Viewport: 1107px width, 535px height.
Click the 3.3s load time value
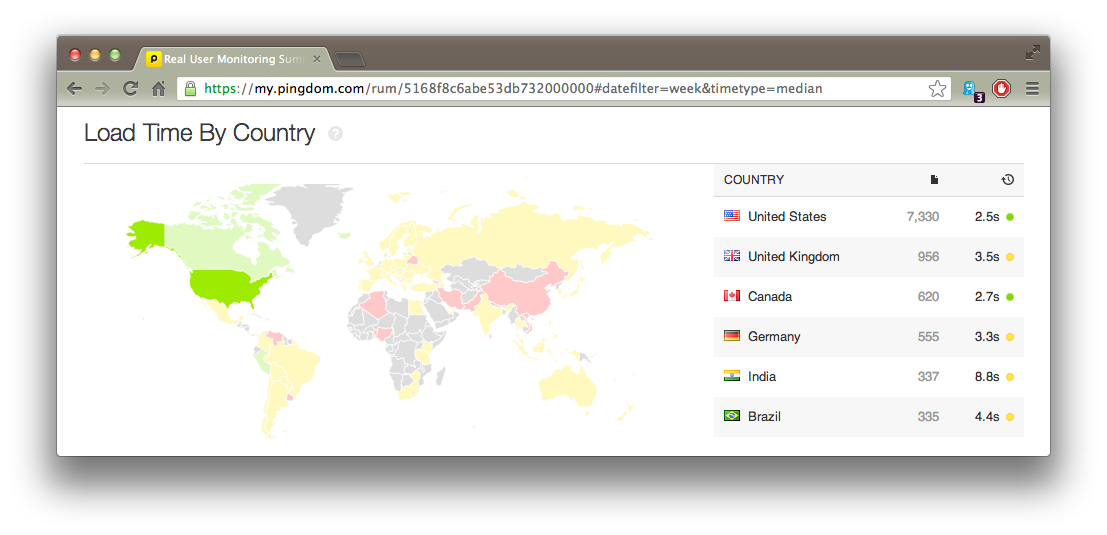point(986,337)
